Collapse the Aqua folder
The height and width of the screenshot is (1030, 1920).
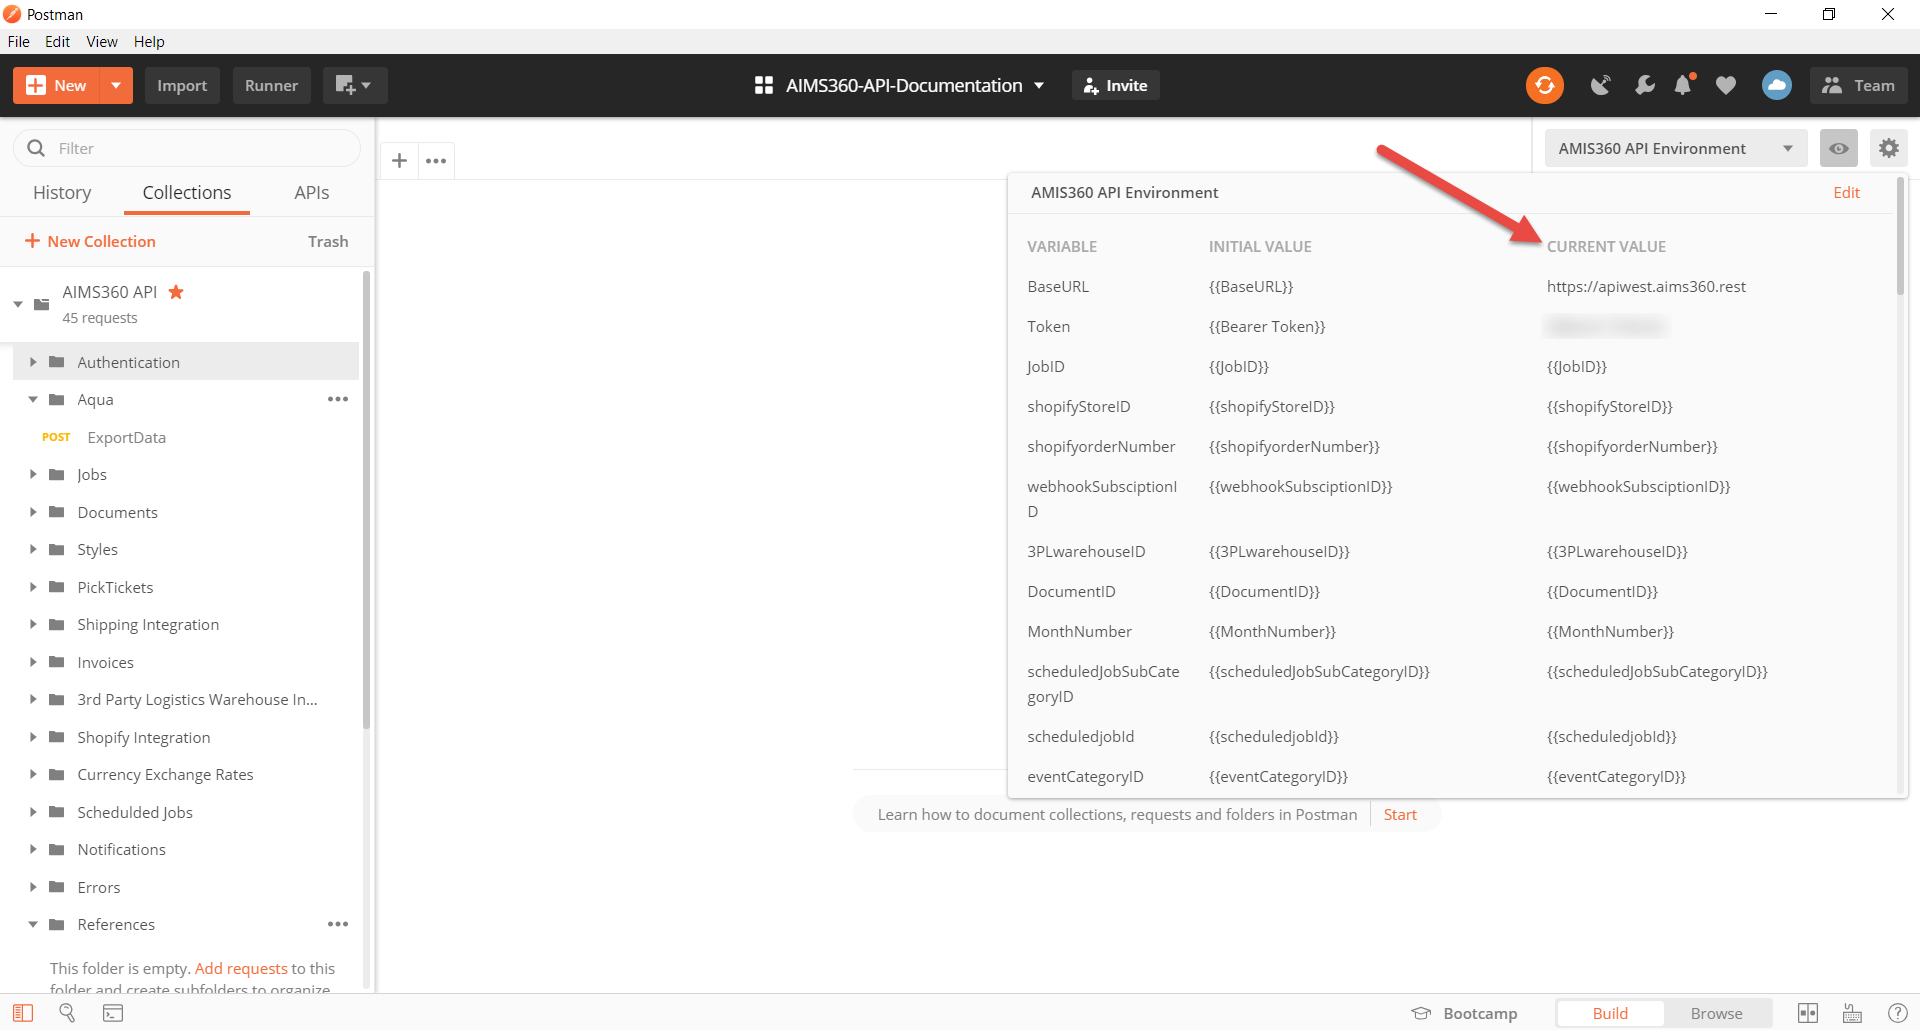click(32, 399)
